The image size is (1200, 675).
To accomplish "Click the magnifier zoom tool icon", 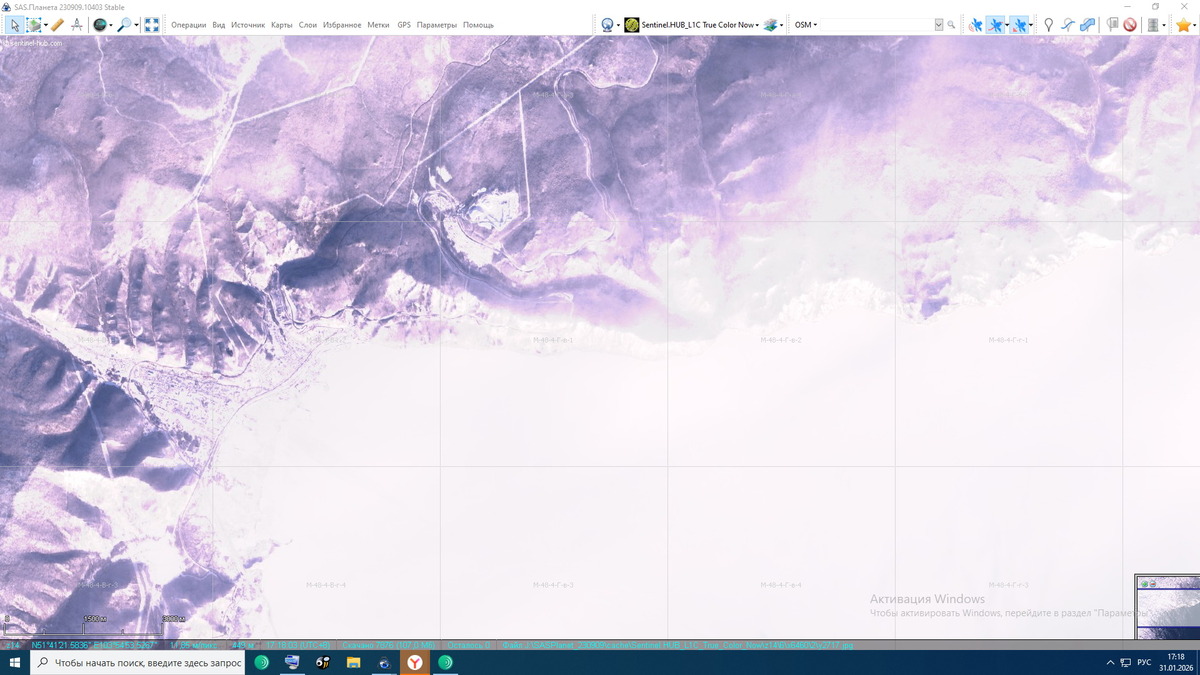I will pyautogui.click(x=125, y=25).
